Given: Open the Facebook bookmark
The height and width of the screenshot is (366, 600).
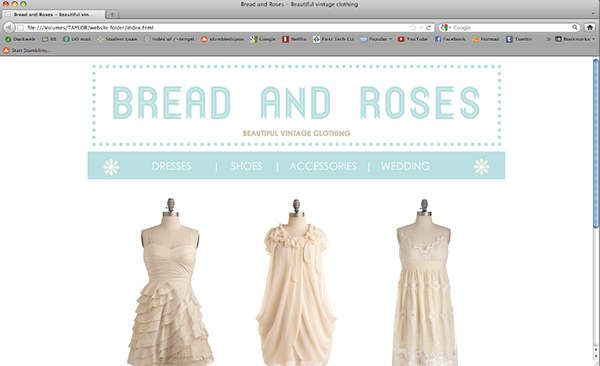Looking at the screenshot, I should [x=450, y=39].
